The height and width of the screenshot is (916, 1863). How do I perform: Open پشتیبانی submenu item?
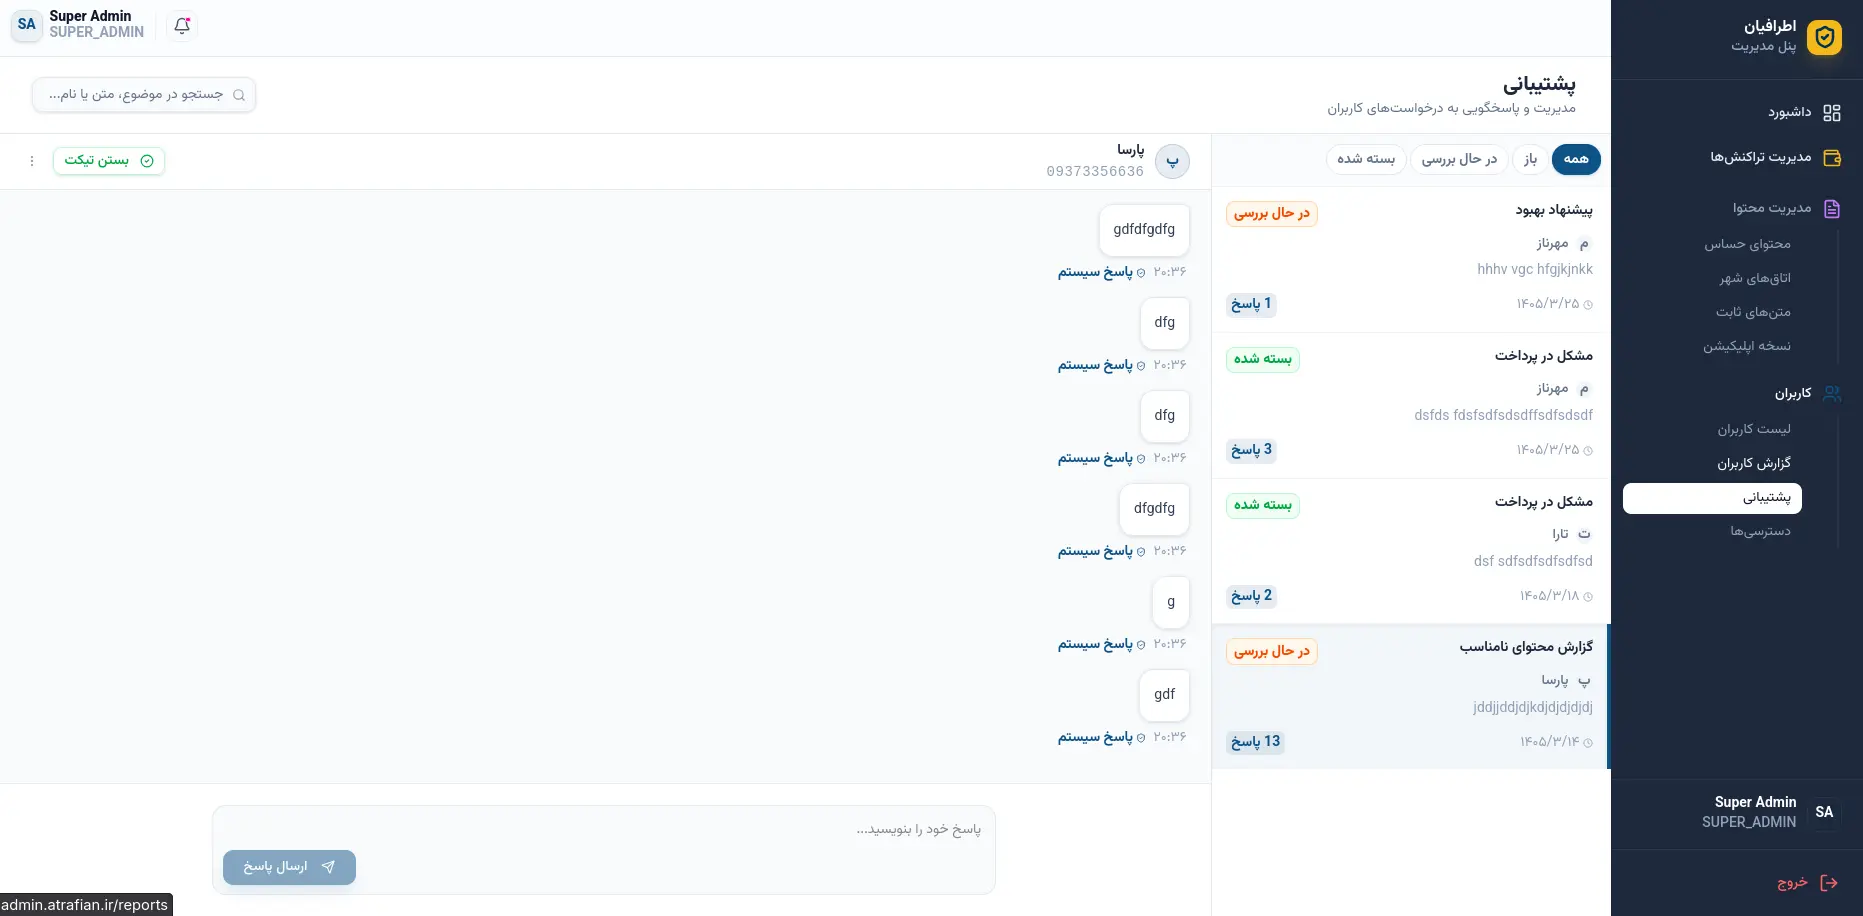click(1712, 498)
